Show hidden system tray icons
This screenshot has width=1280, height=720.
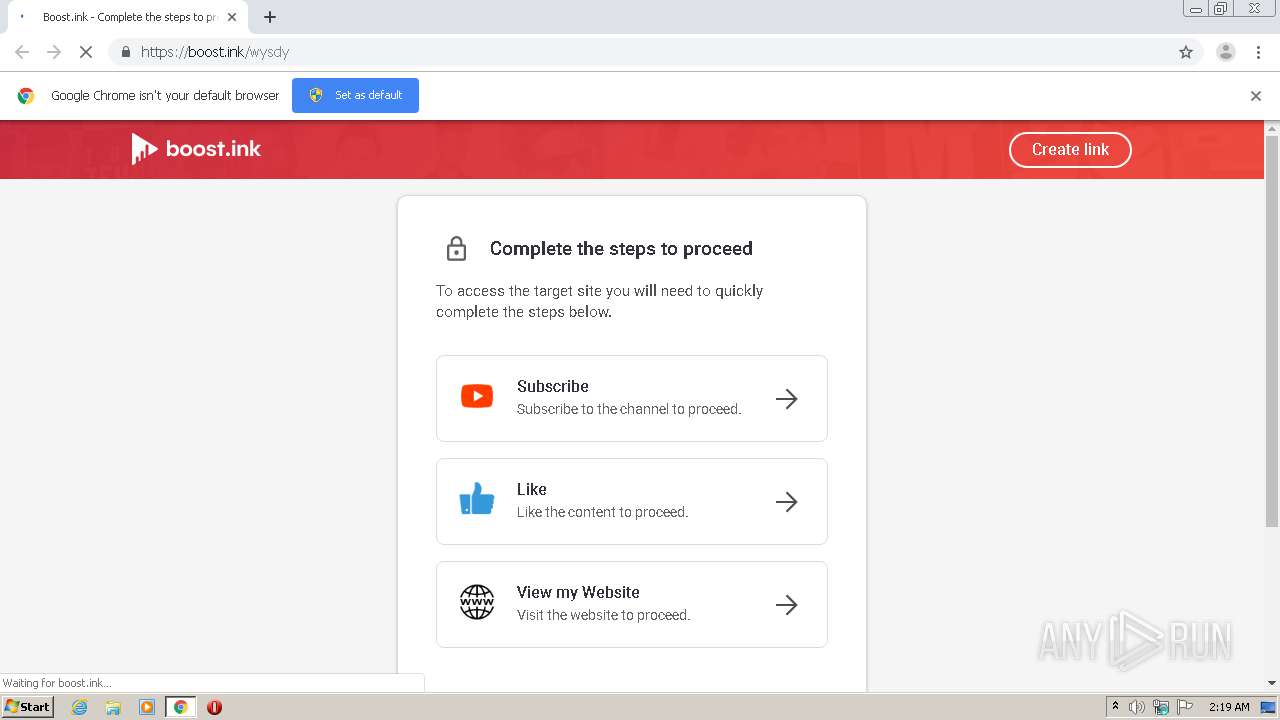pyautogui.click(x=1116, y=707)
